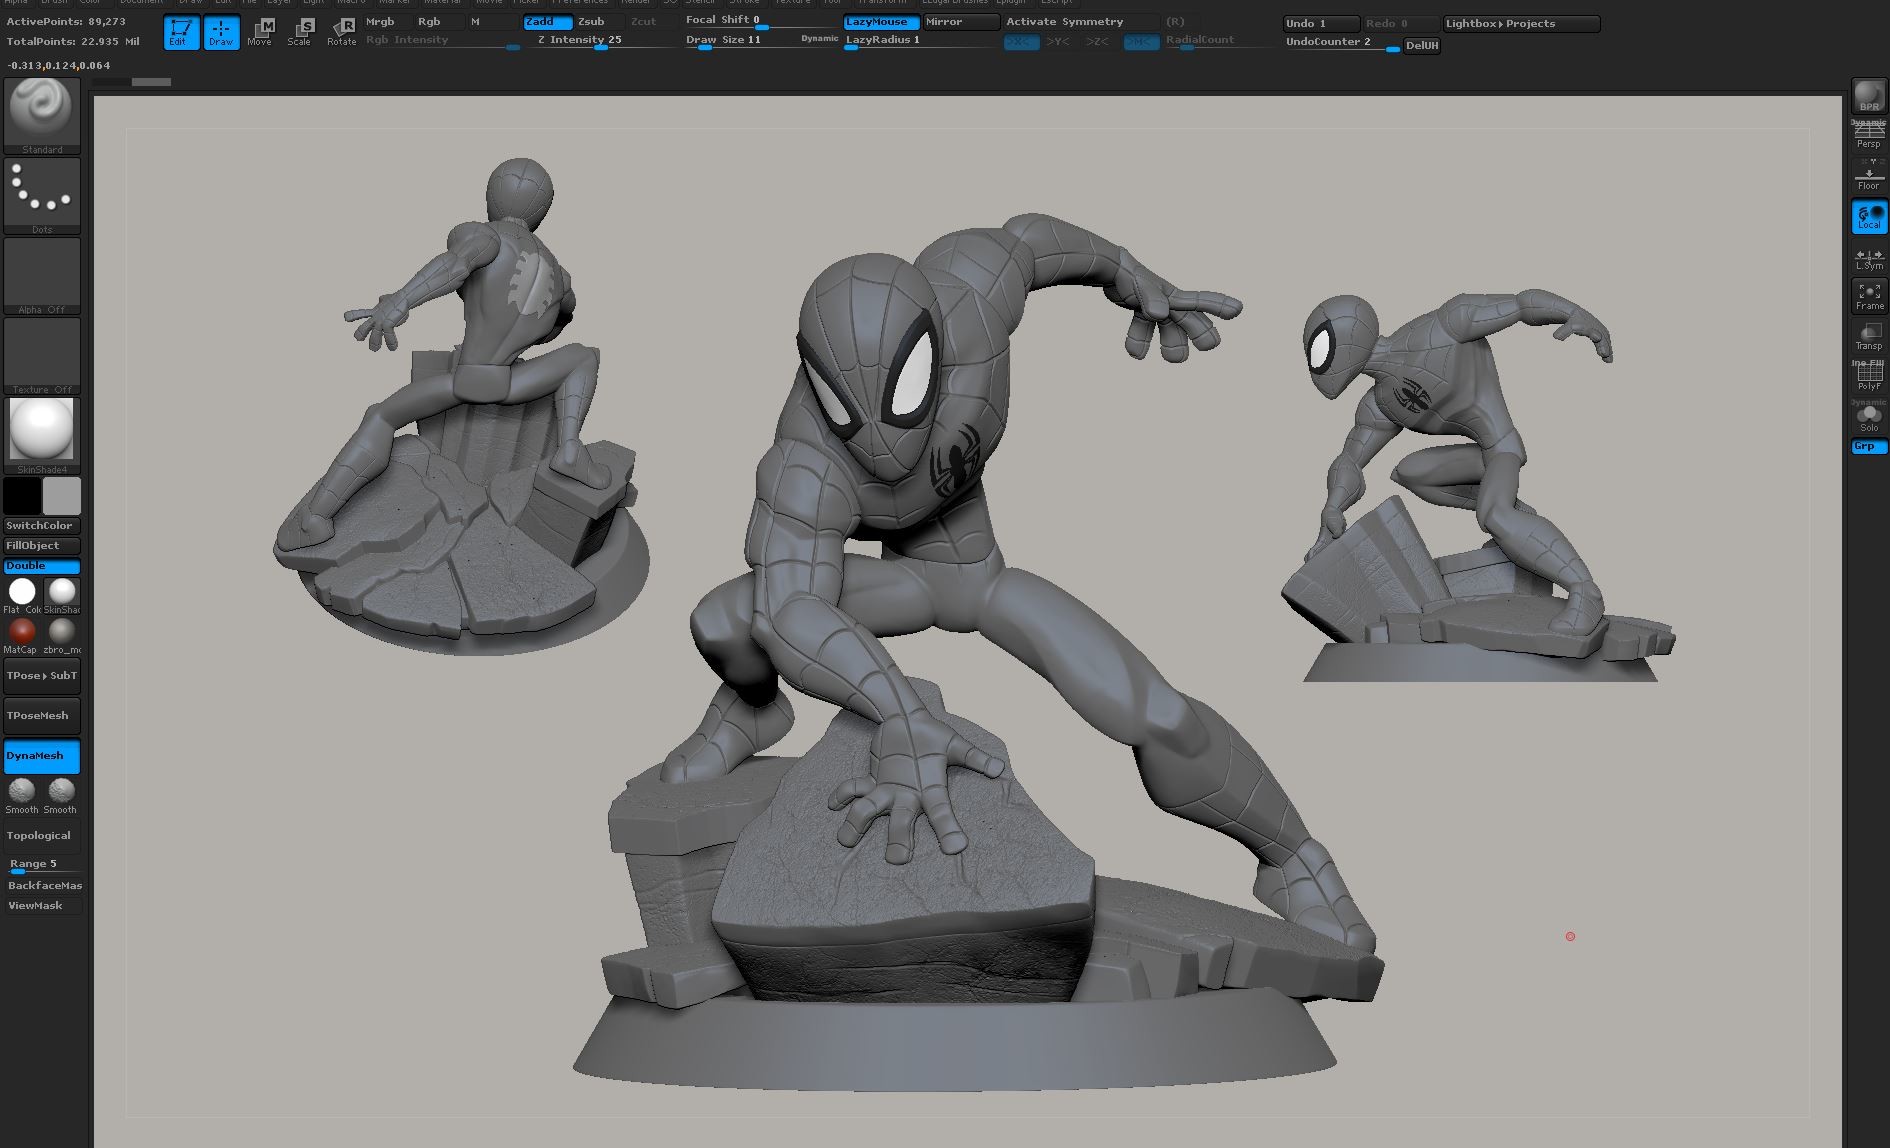
Task: Choose the Flat Color material
Action: pos(22,594)
